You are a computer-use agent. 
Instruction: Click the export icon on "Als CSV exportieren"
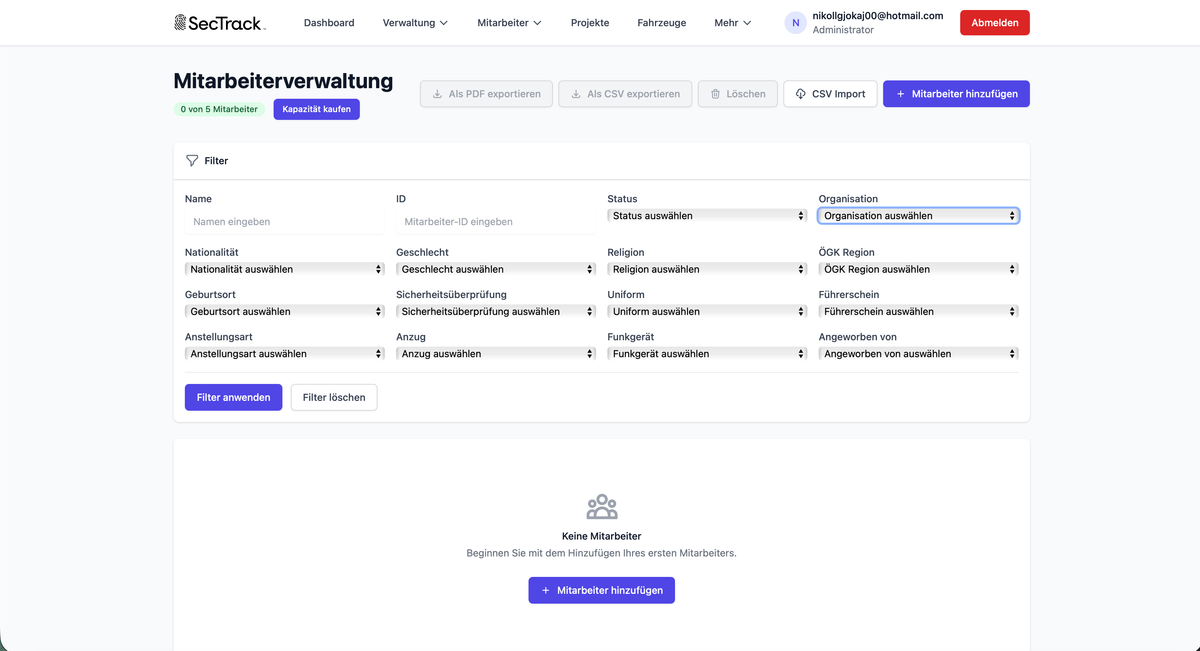pos(574,93)
